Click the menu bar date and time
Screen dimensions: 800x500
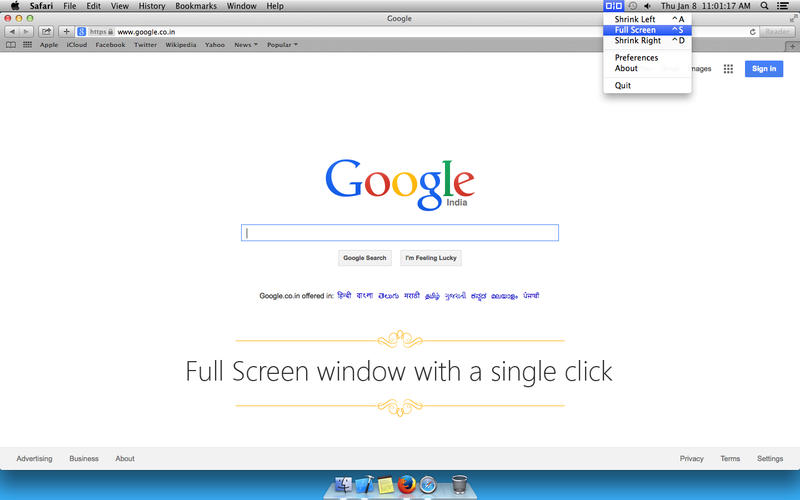(706, 6)
